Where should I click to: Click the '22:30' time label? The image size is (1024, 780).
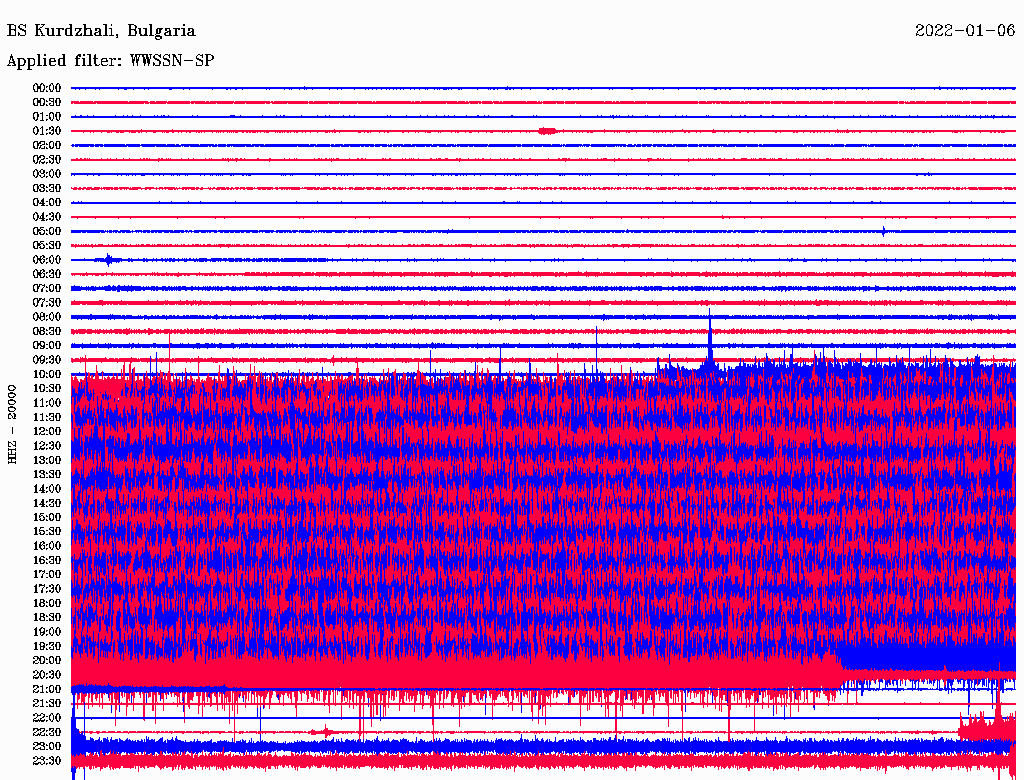tap(47, 732)
